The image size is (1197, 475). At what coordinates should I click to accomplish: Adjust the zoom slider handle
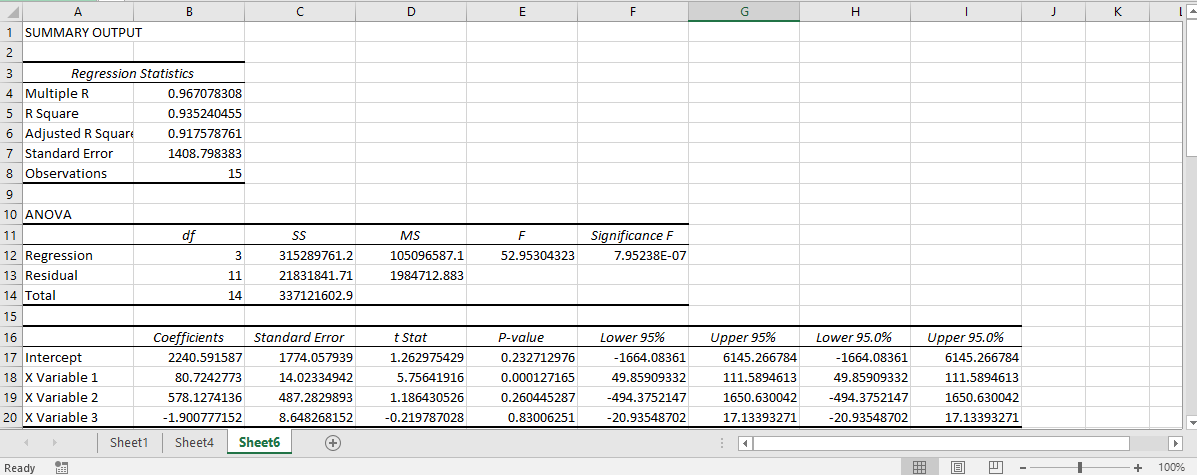point(1079,467)
